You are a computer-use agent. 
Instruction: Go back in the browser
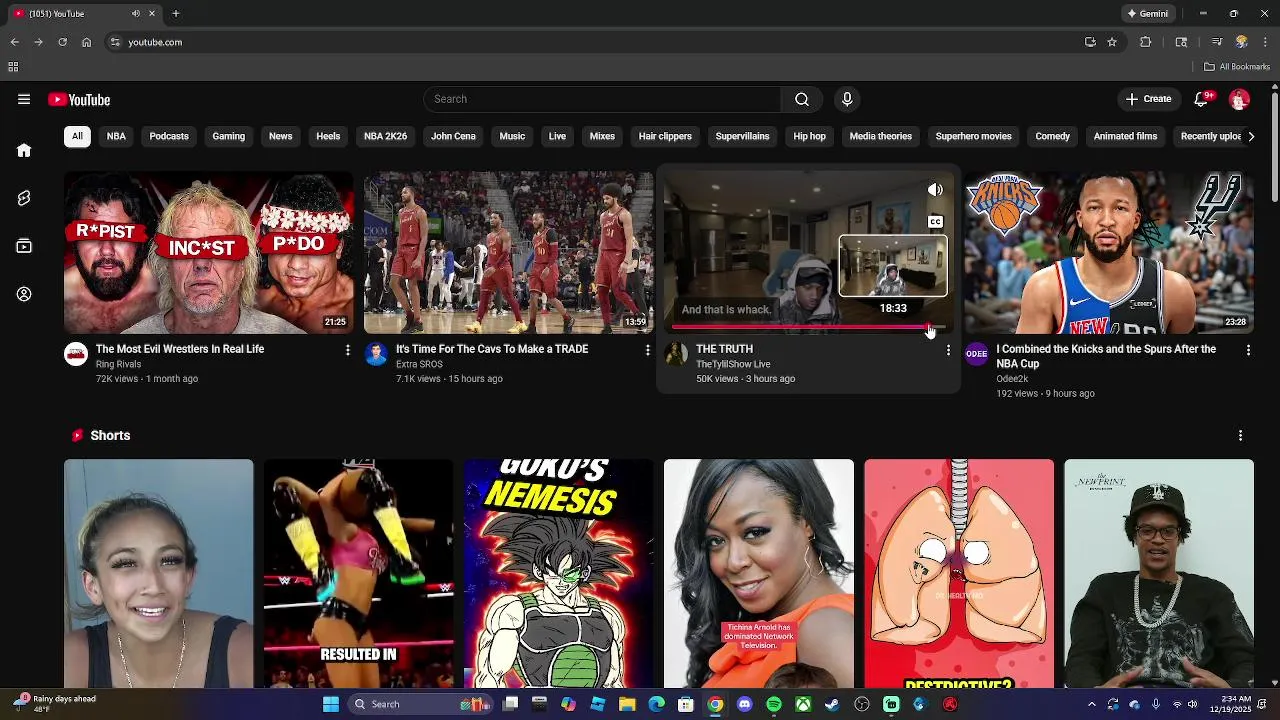click(14, 42)
